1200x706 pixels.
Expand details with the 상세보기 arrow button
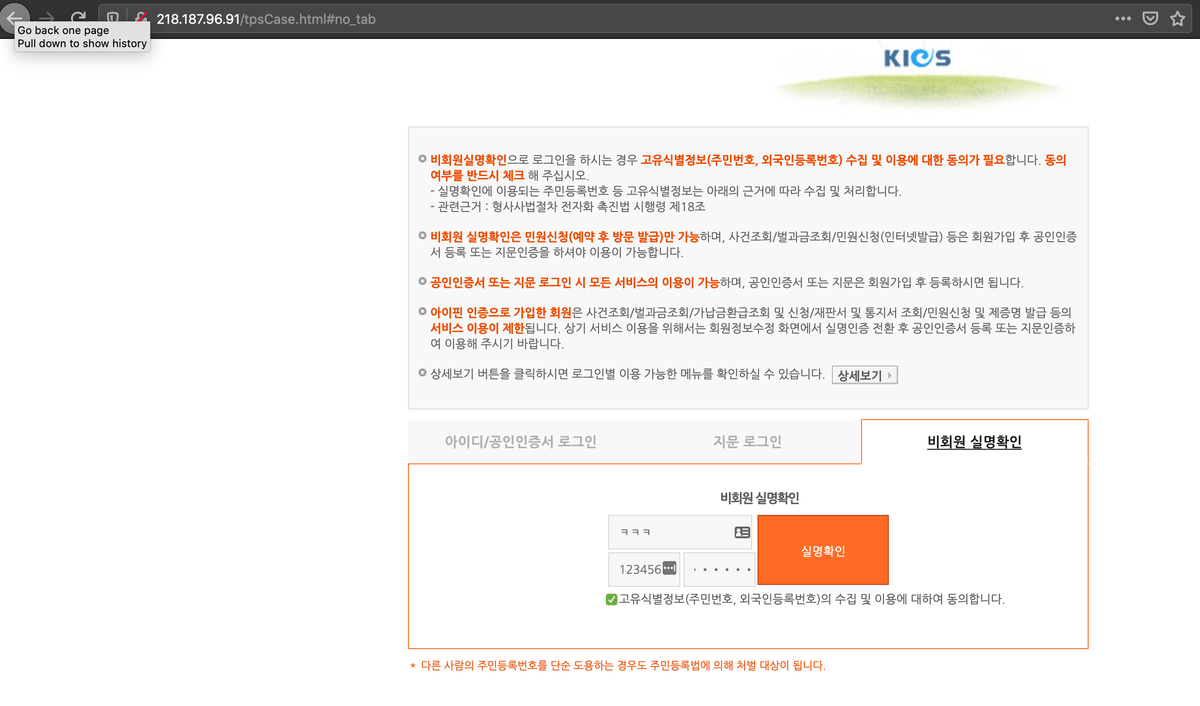point(865,375)
